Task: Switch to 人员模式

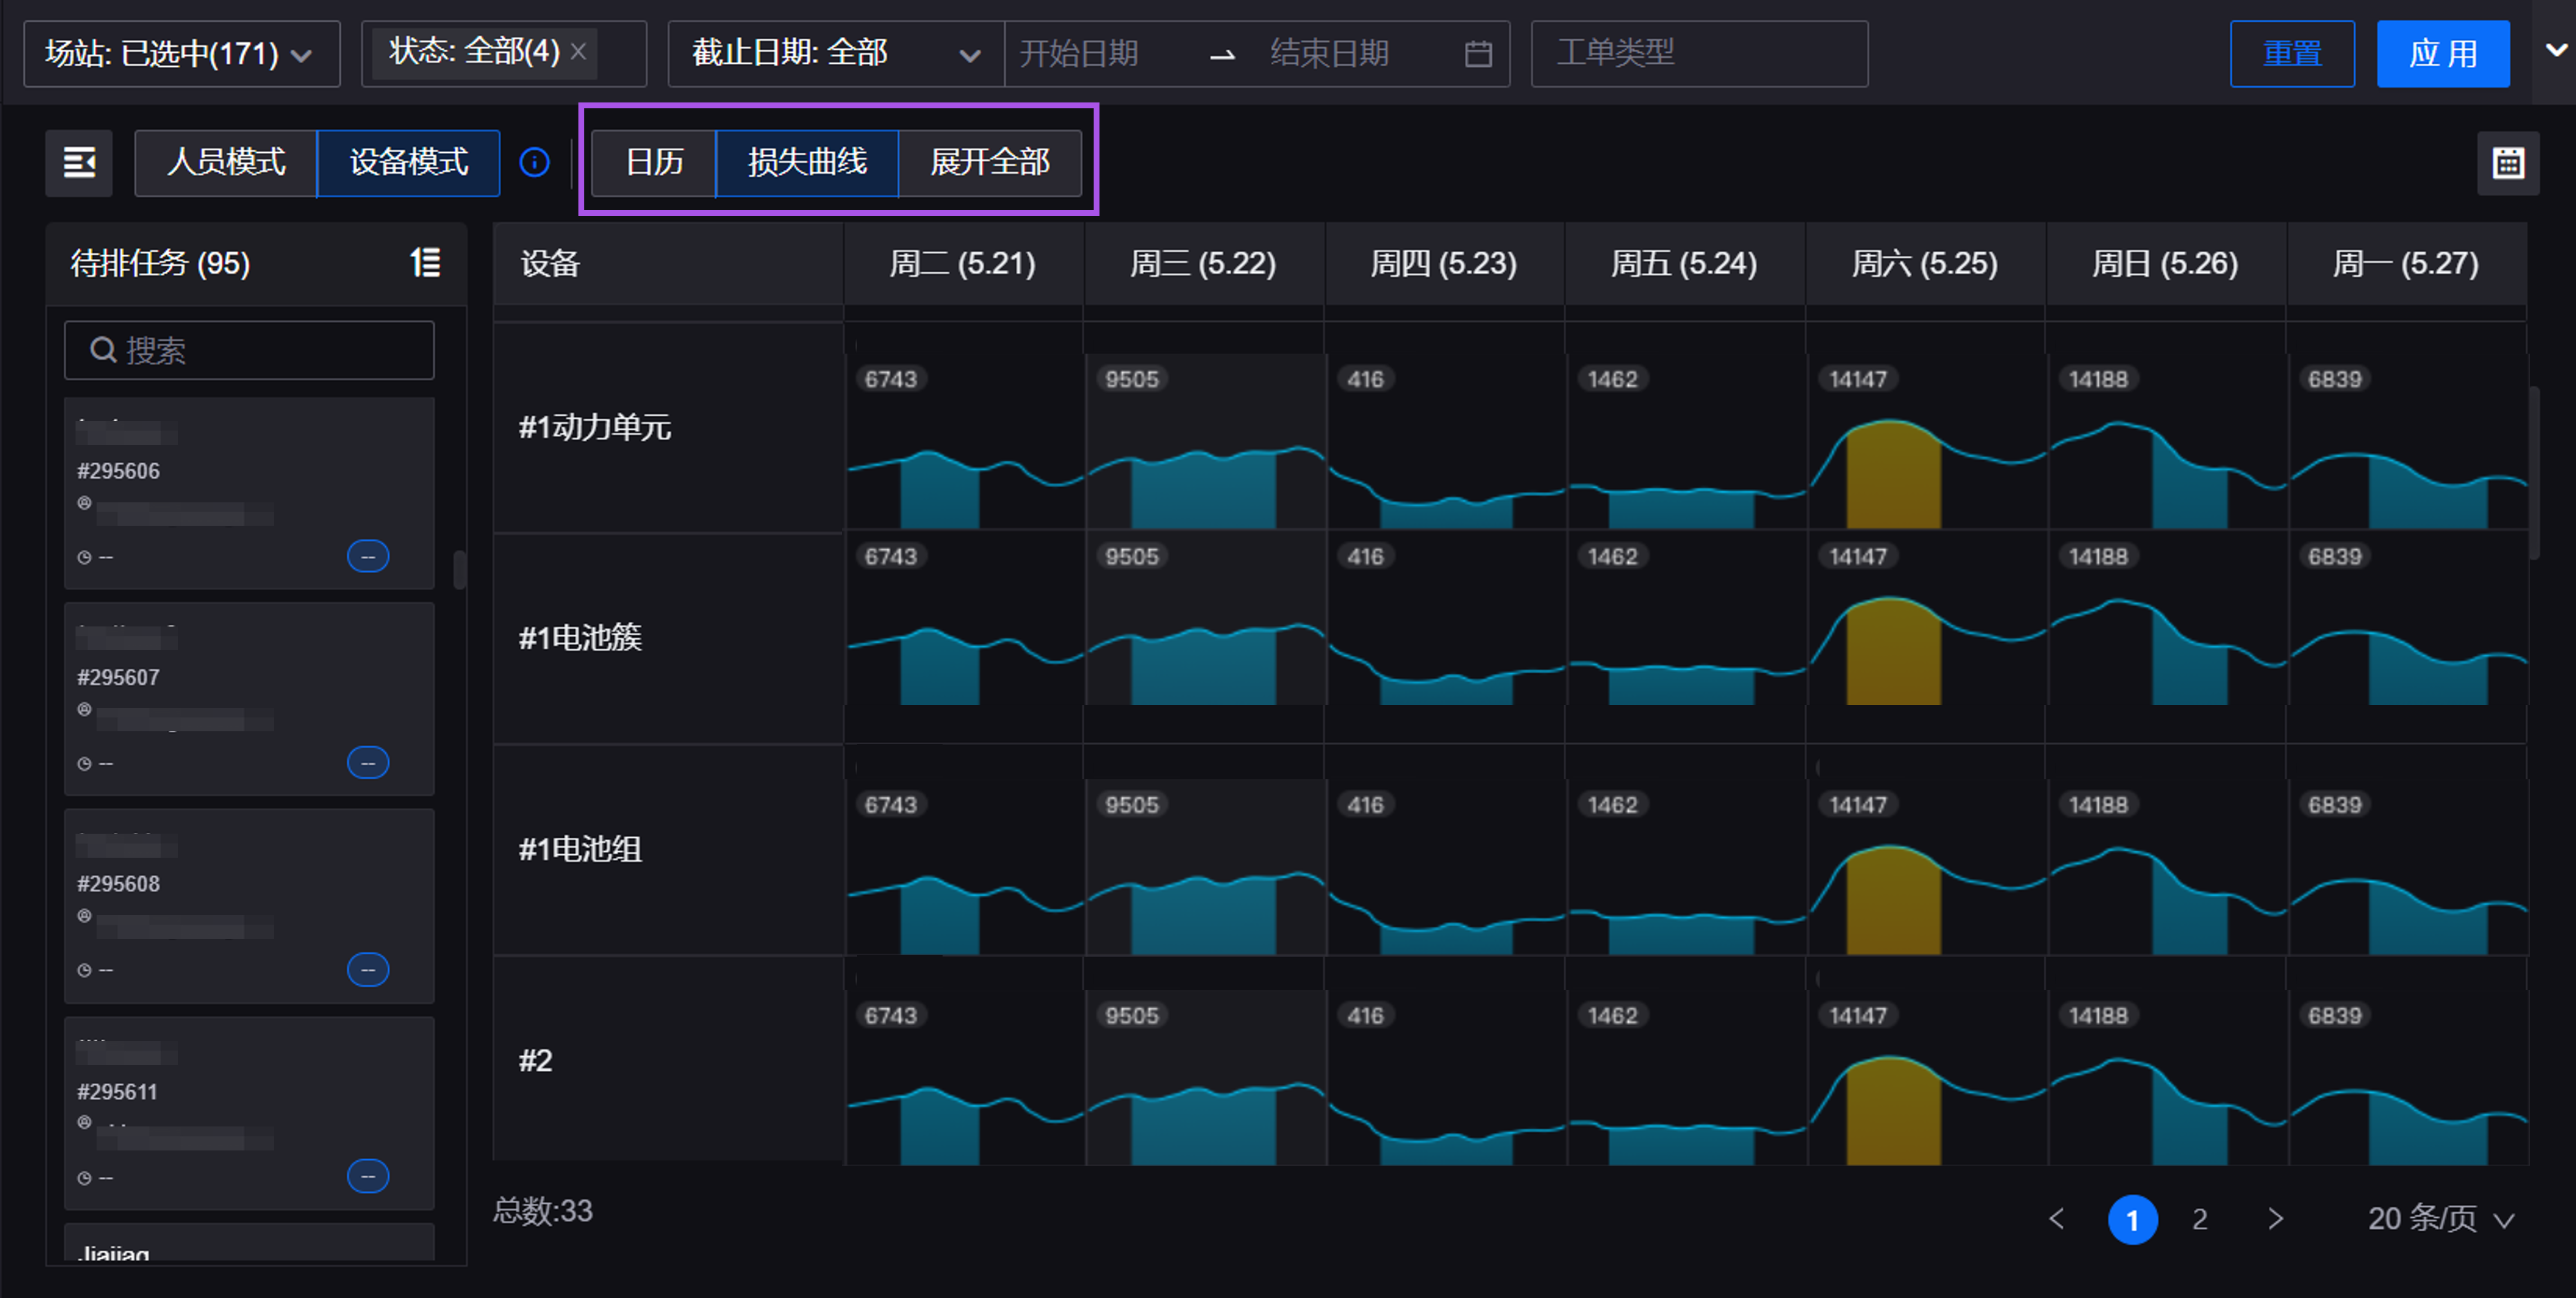Action: click(x=226, y=162)
